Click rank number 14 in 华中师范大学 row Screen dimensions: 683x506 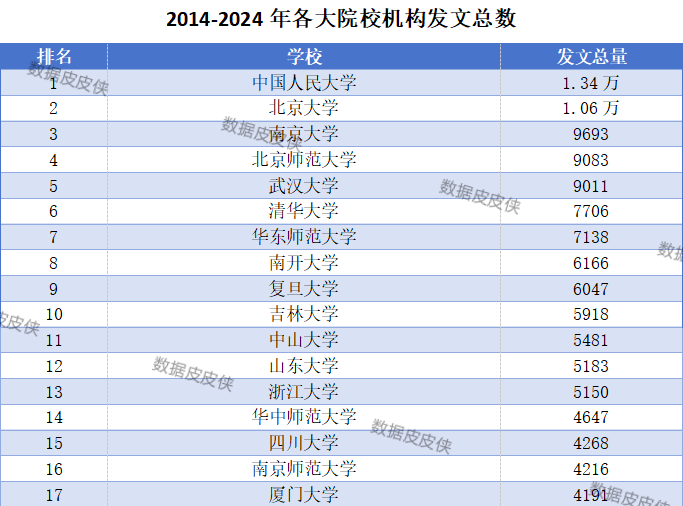point(54,418)
